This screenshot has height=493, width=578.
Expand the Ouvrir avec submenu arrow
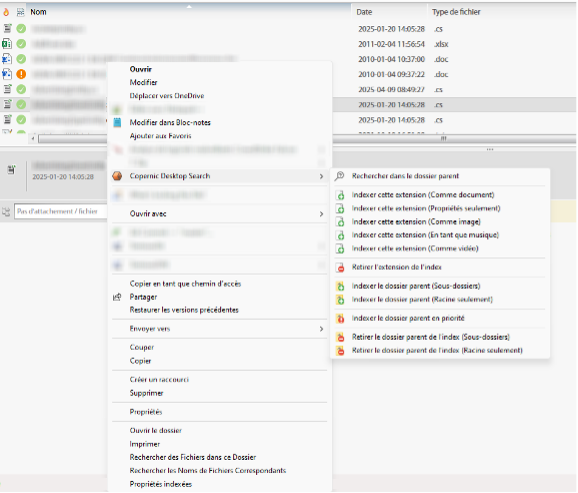pyautogui.click(x=321, y=214)
